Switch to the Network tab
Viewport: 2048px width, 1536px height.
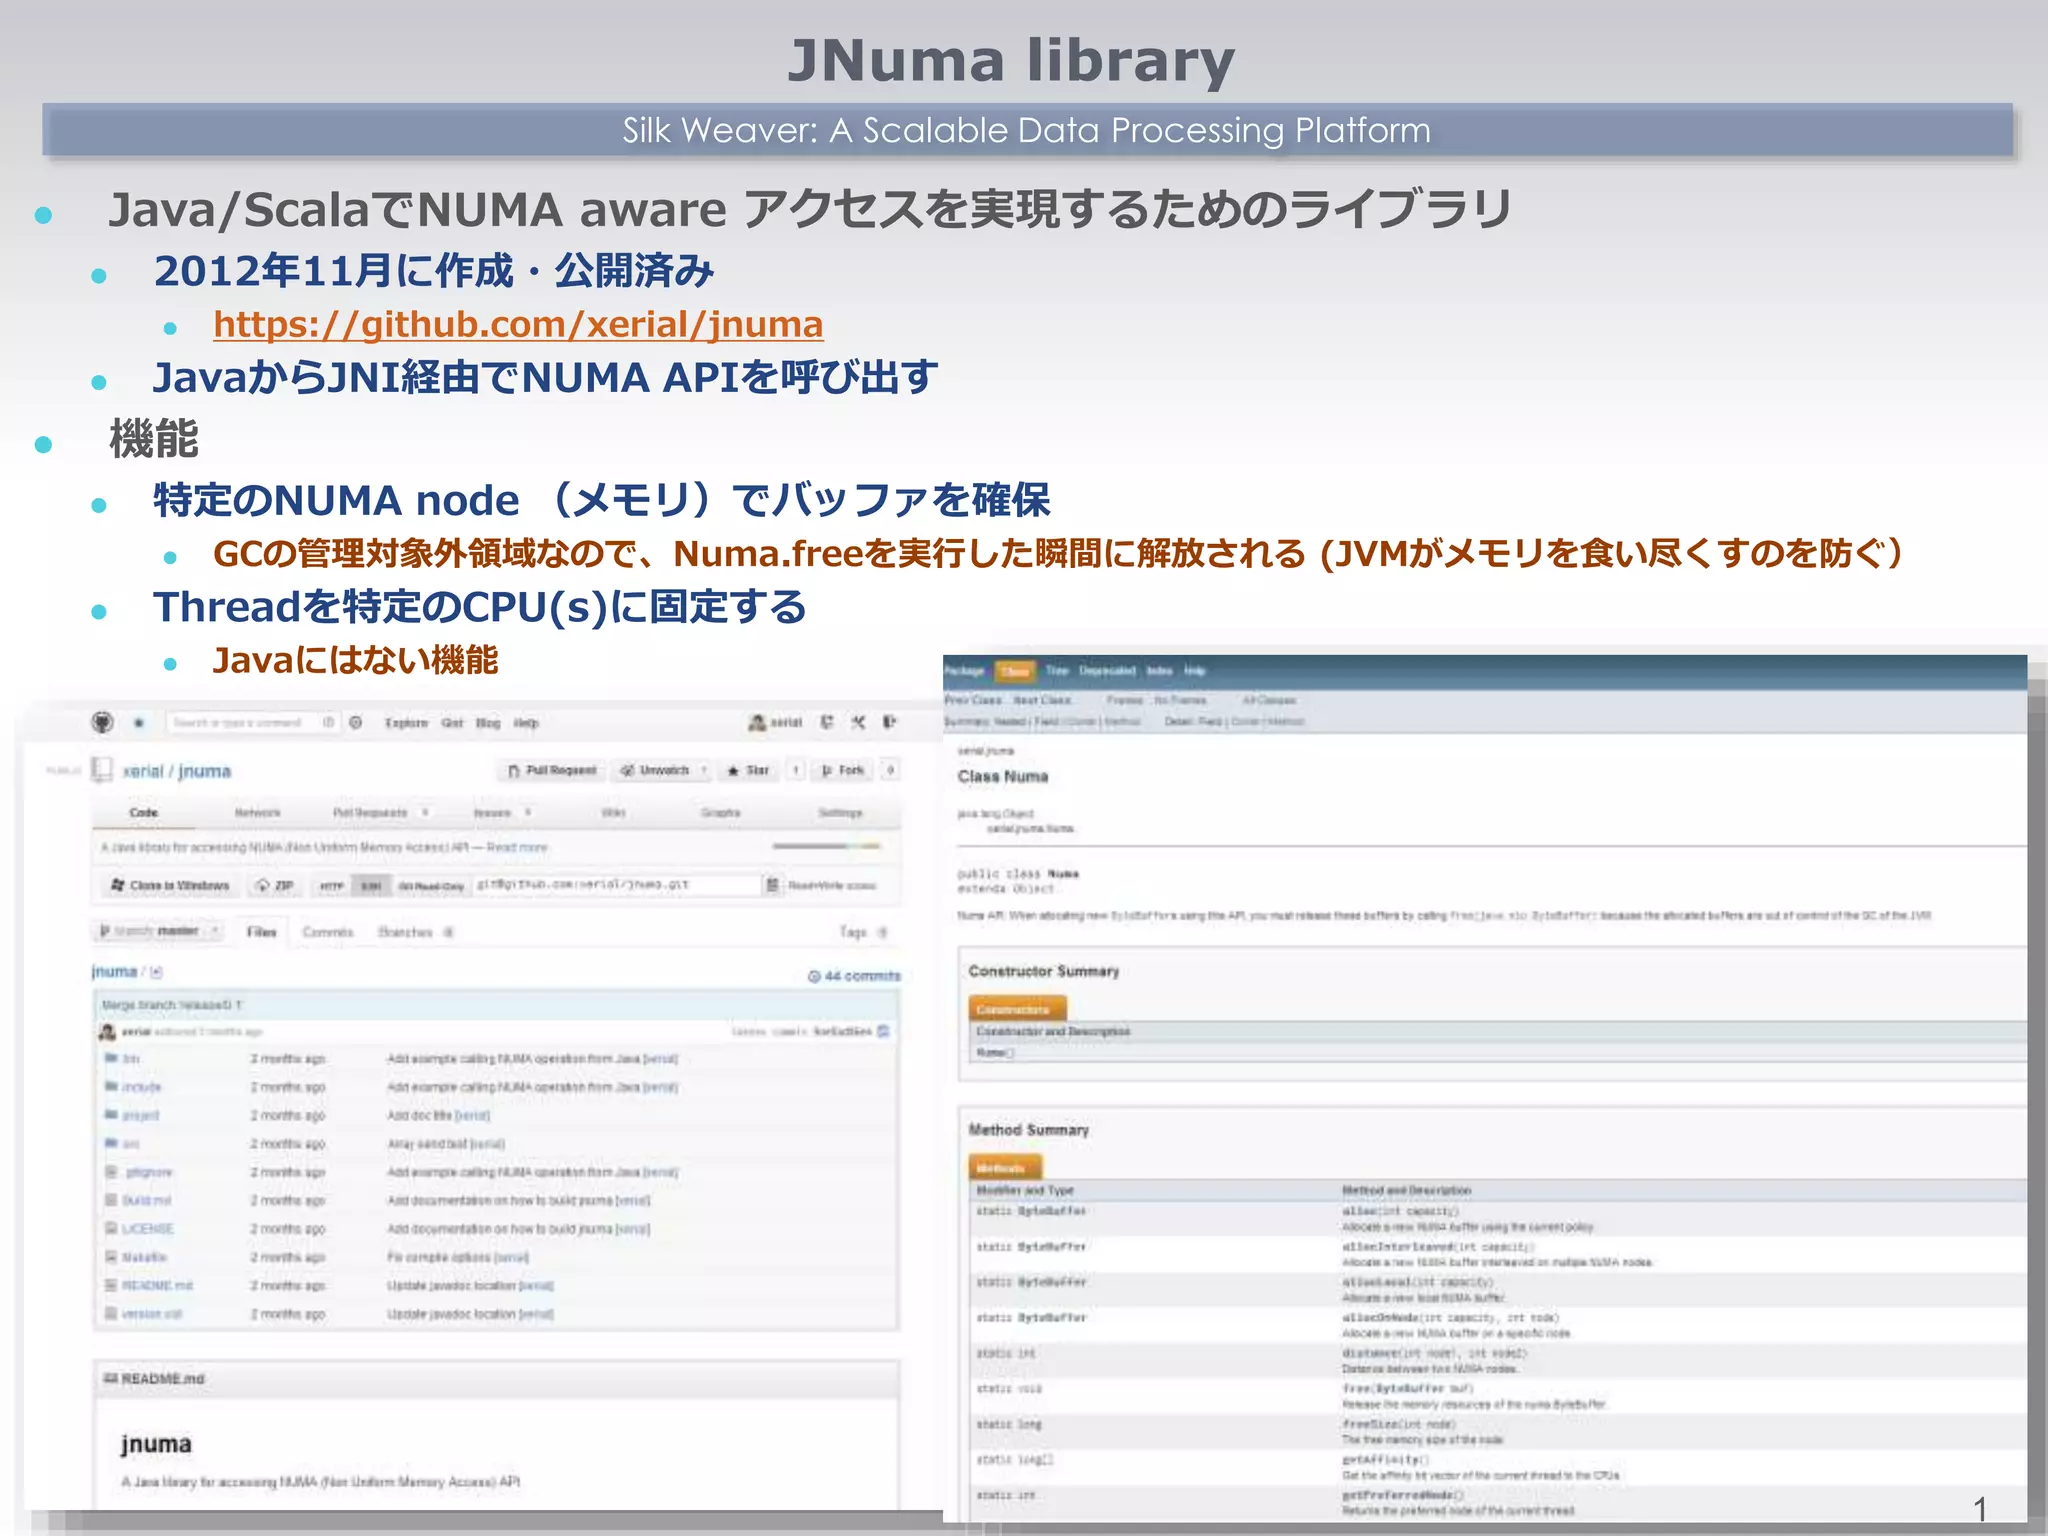click(x=257, y=813)
